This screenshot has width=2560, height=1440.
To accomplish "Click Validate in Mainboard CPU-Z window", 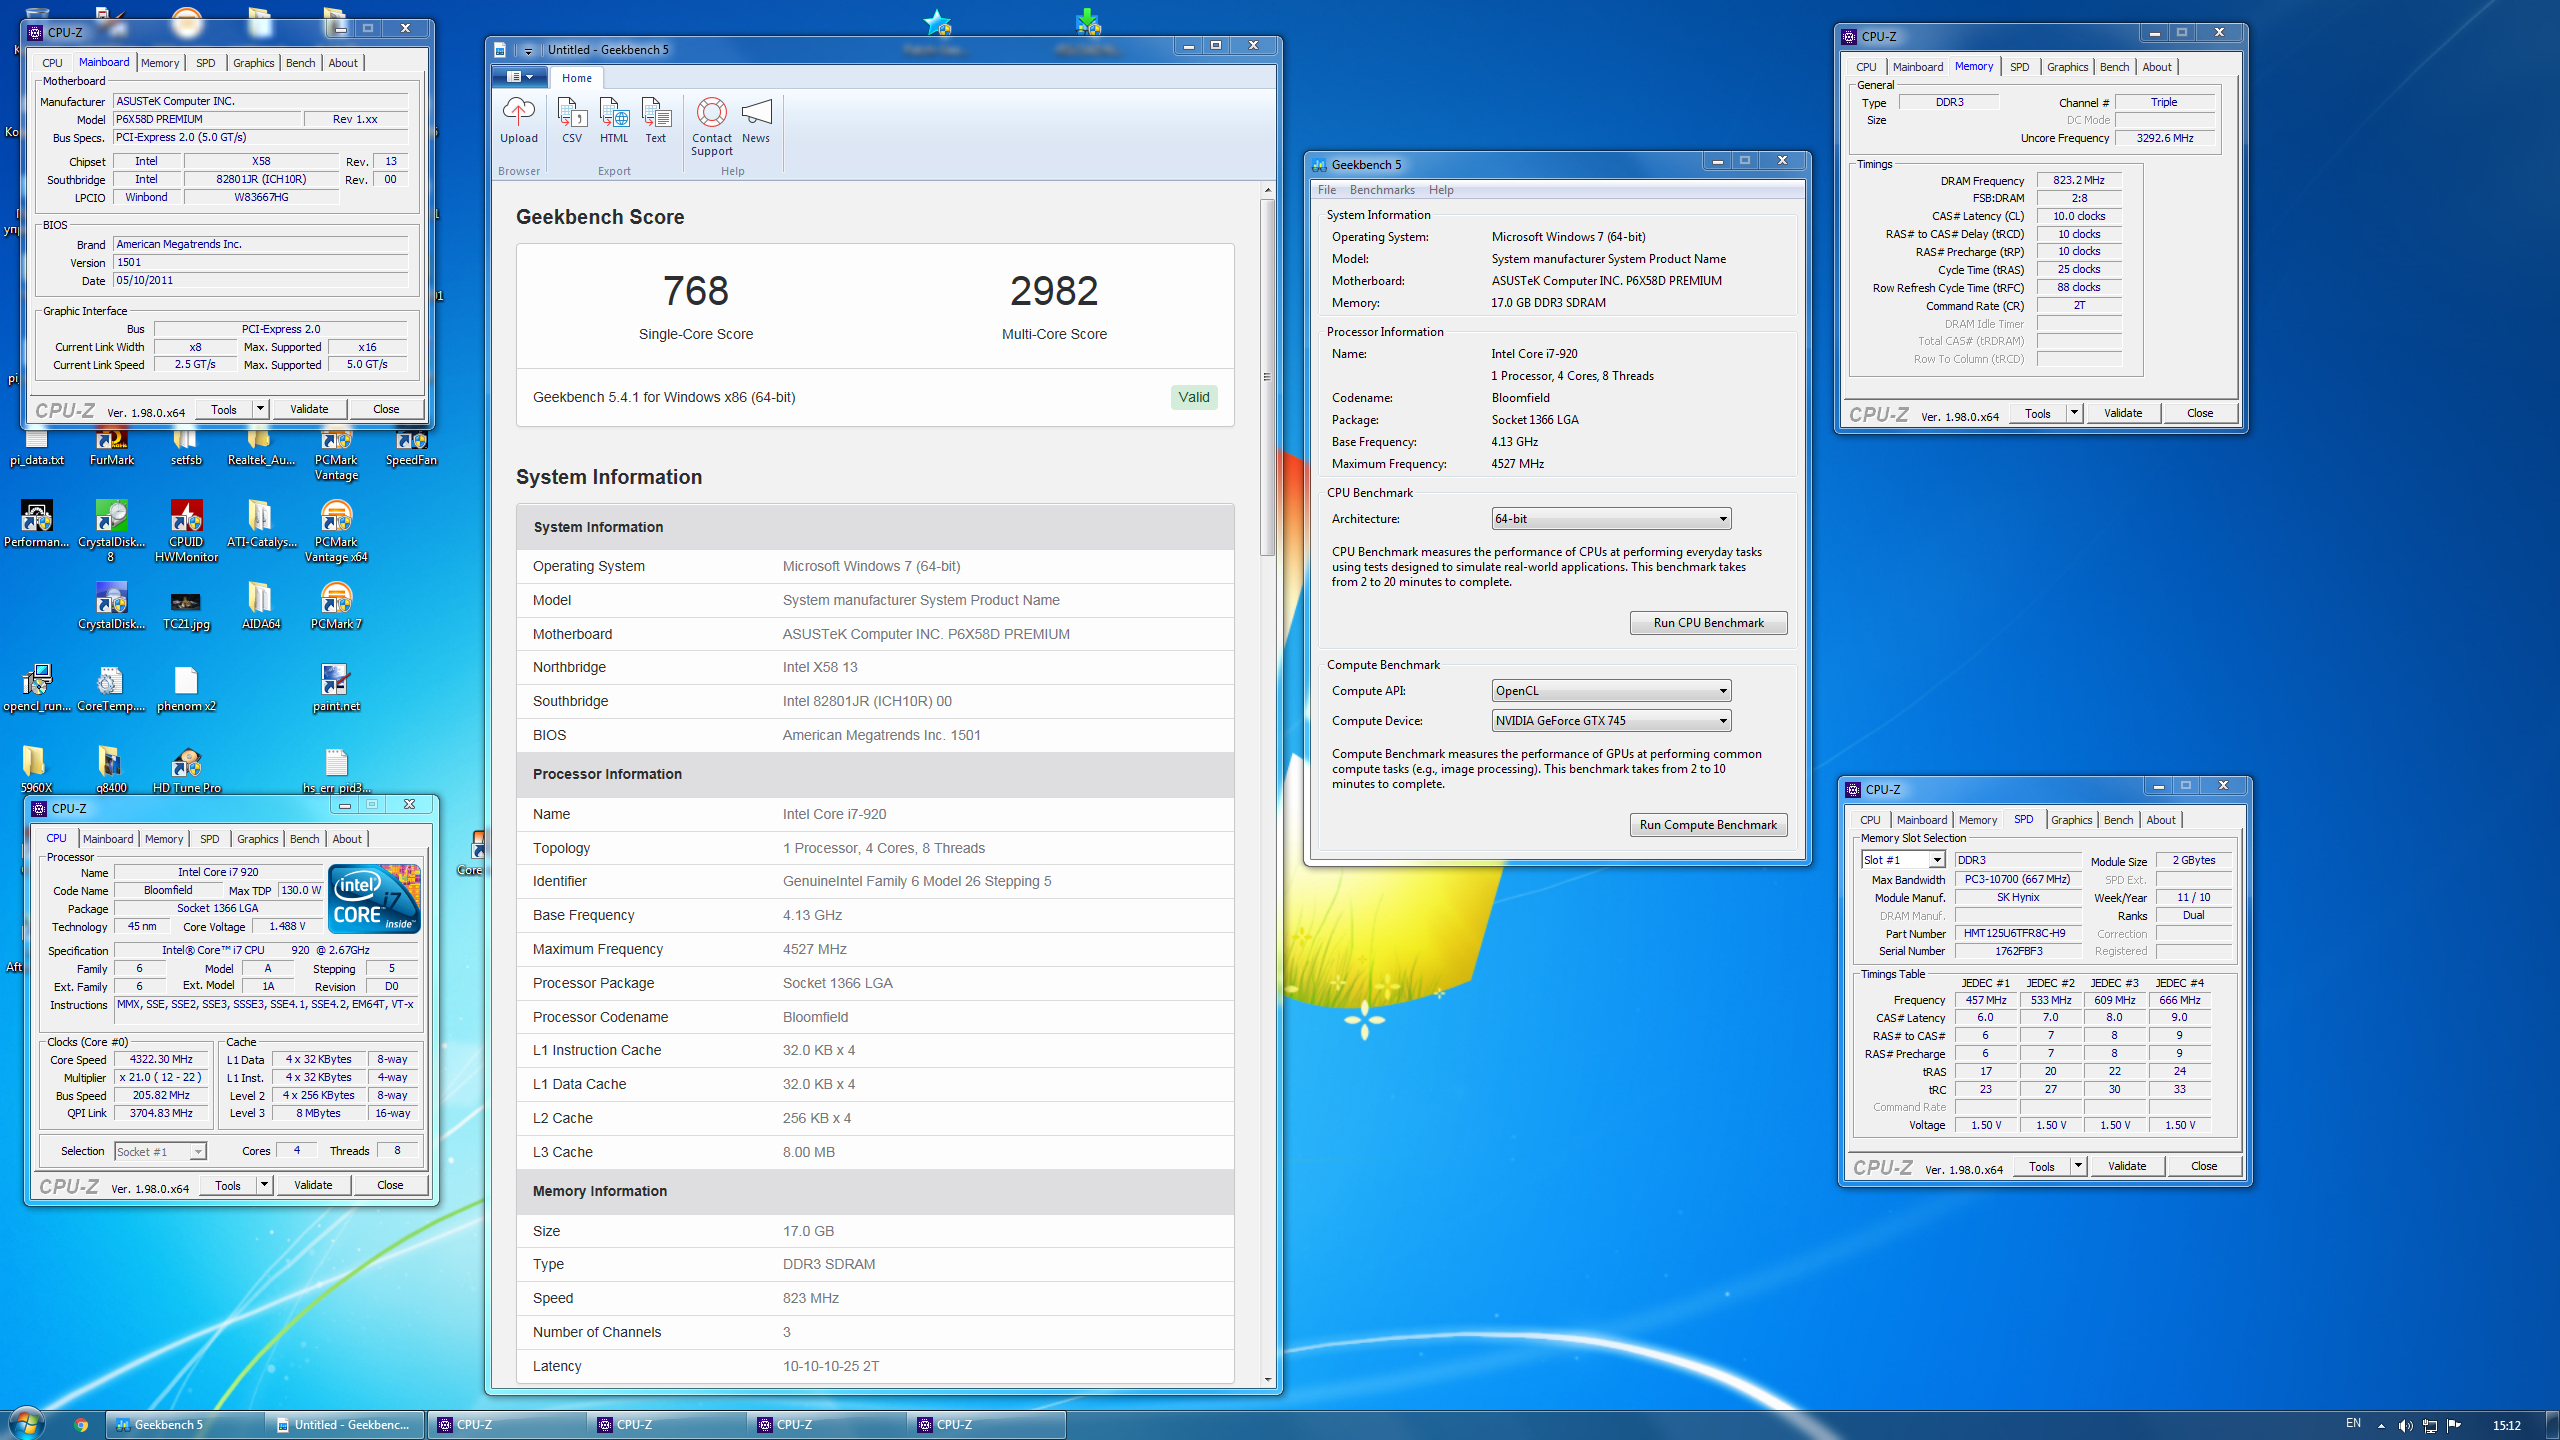I will tap(309, 409).
